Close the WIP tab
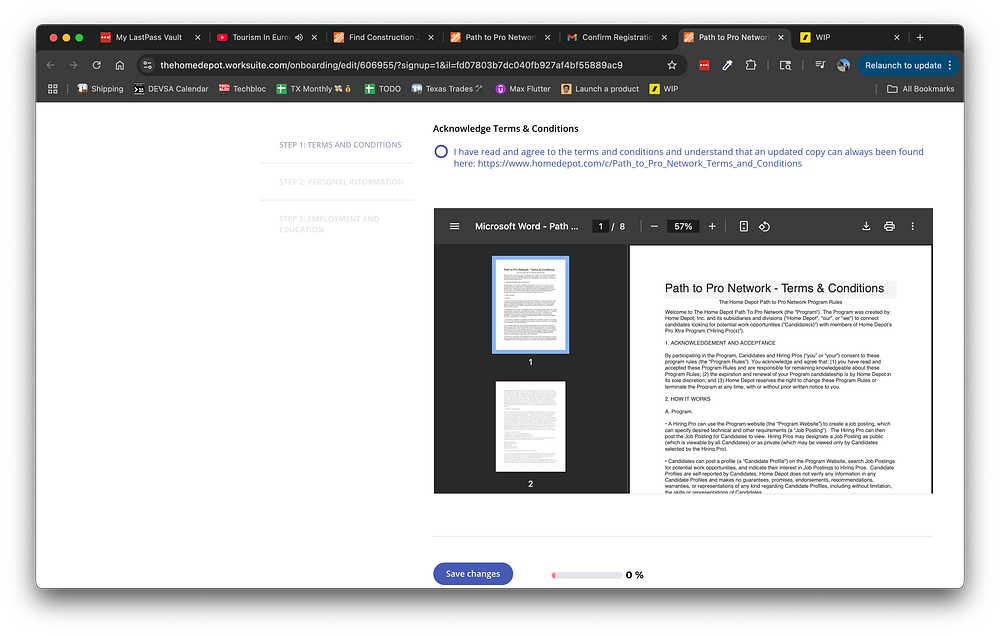The width and height of the screenshot is (1000, 636). (897, 38)
